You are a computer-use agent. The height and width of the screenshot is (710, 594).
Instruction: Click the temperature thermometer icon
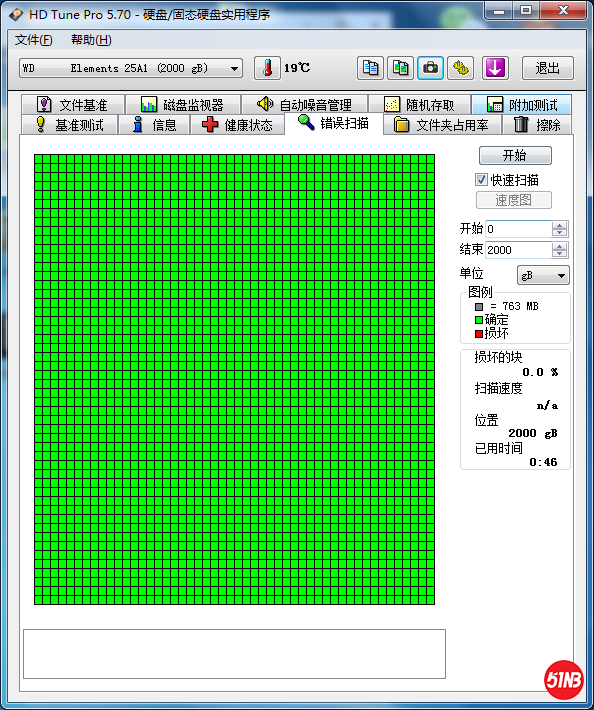pyautogui.click(x=267, y=68)
